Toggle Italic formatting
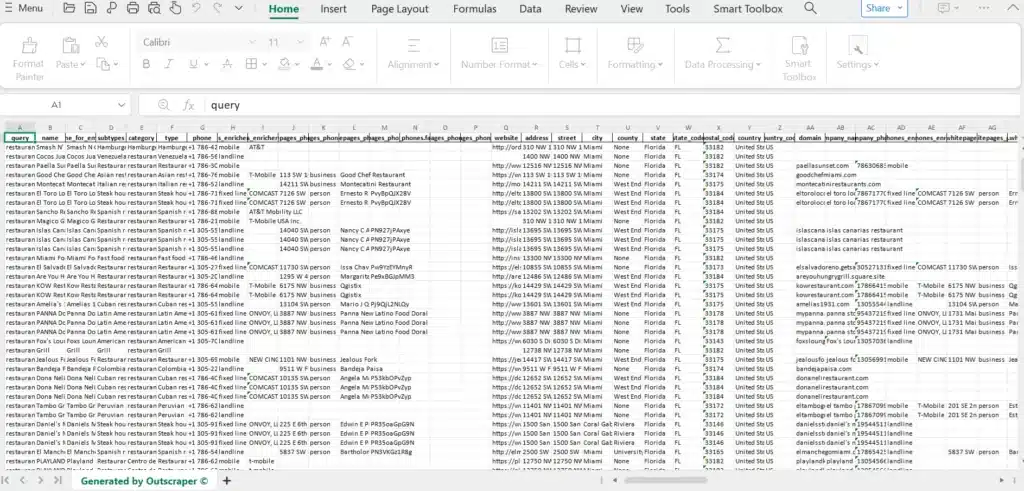The height and width of the screenshot is (491, 1024). tap(168, 64)
